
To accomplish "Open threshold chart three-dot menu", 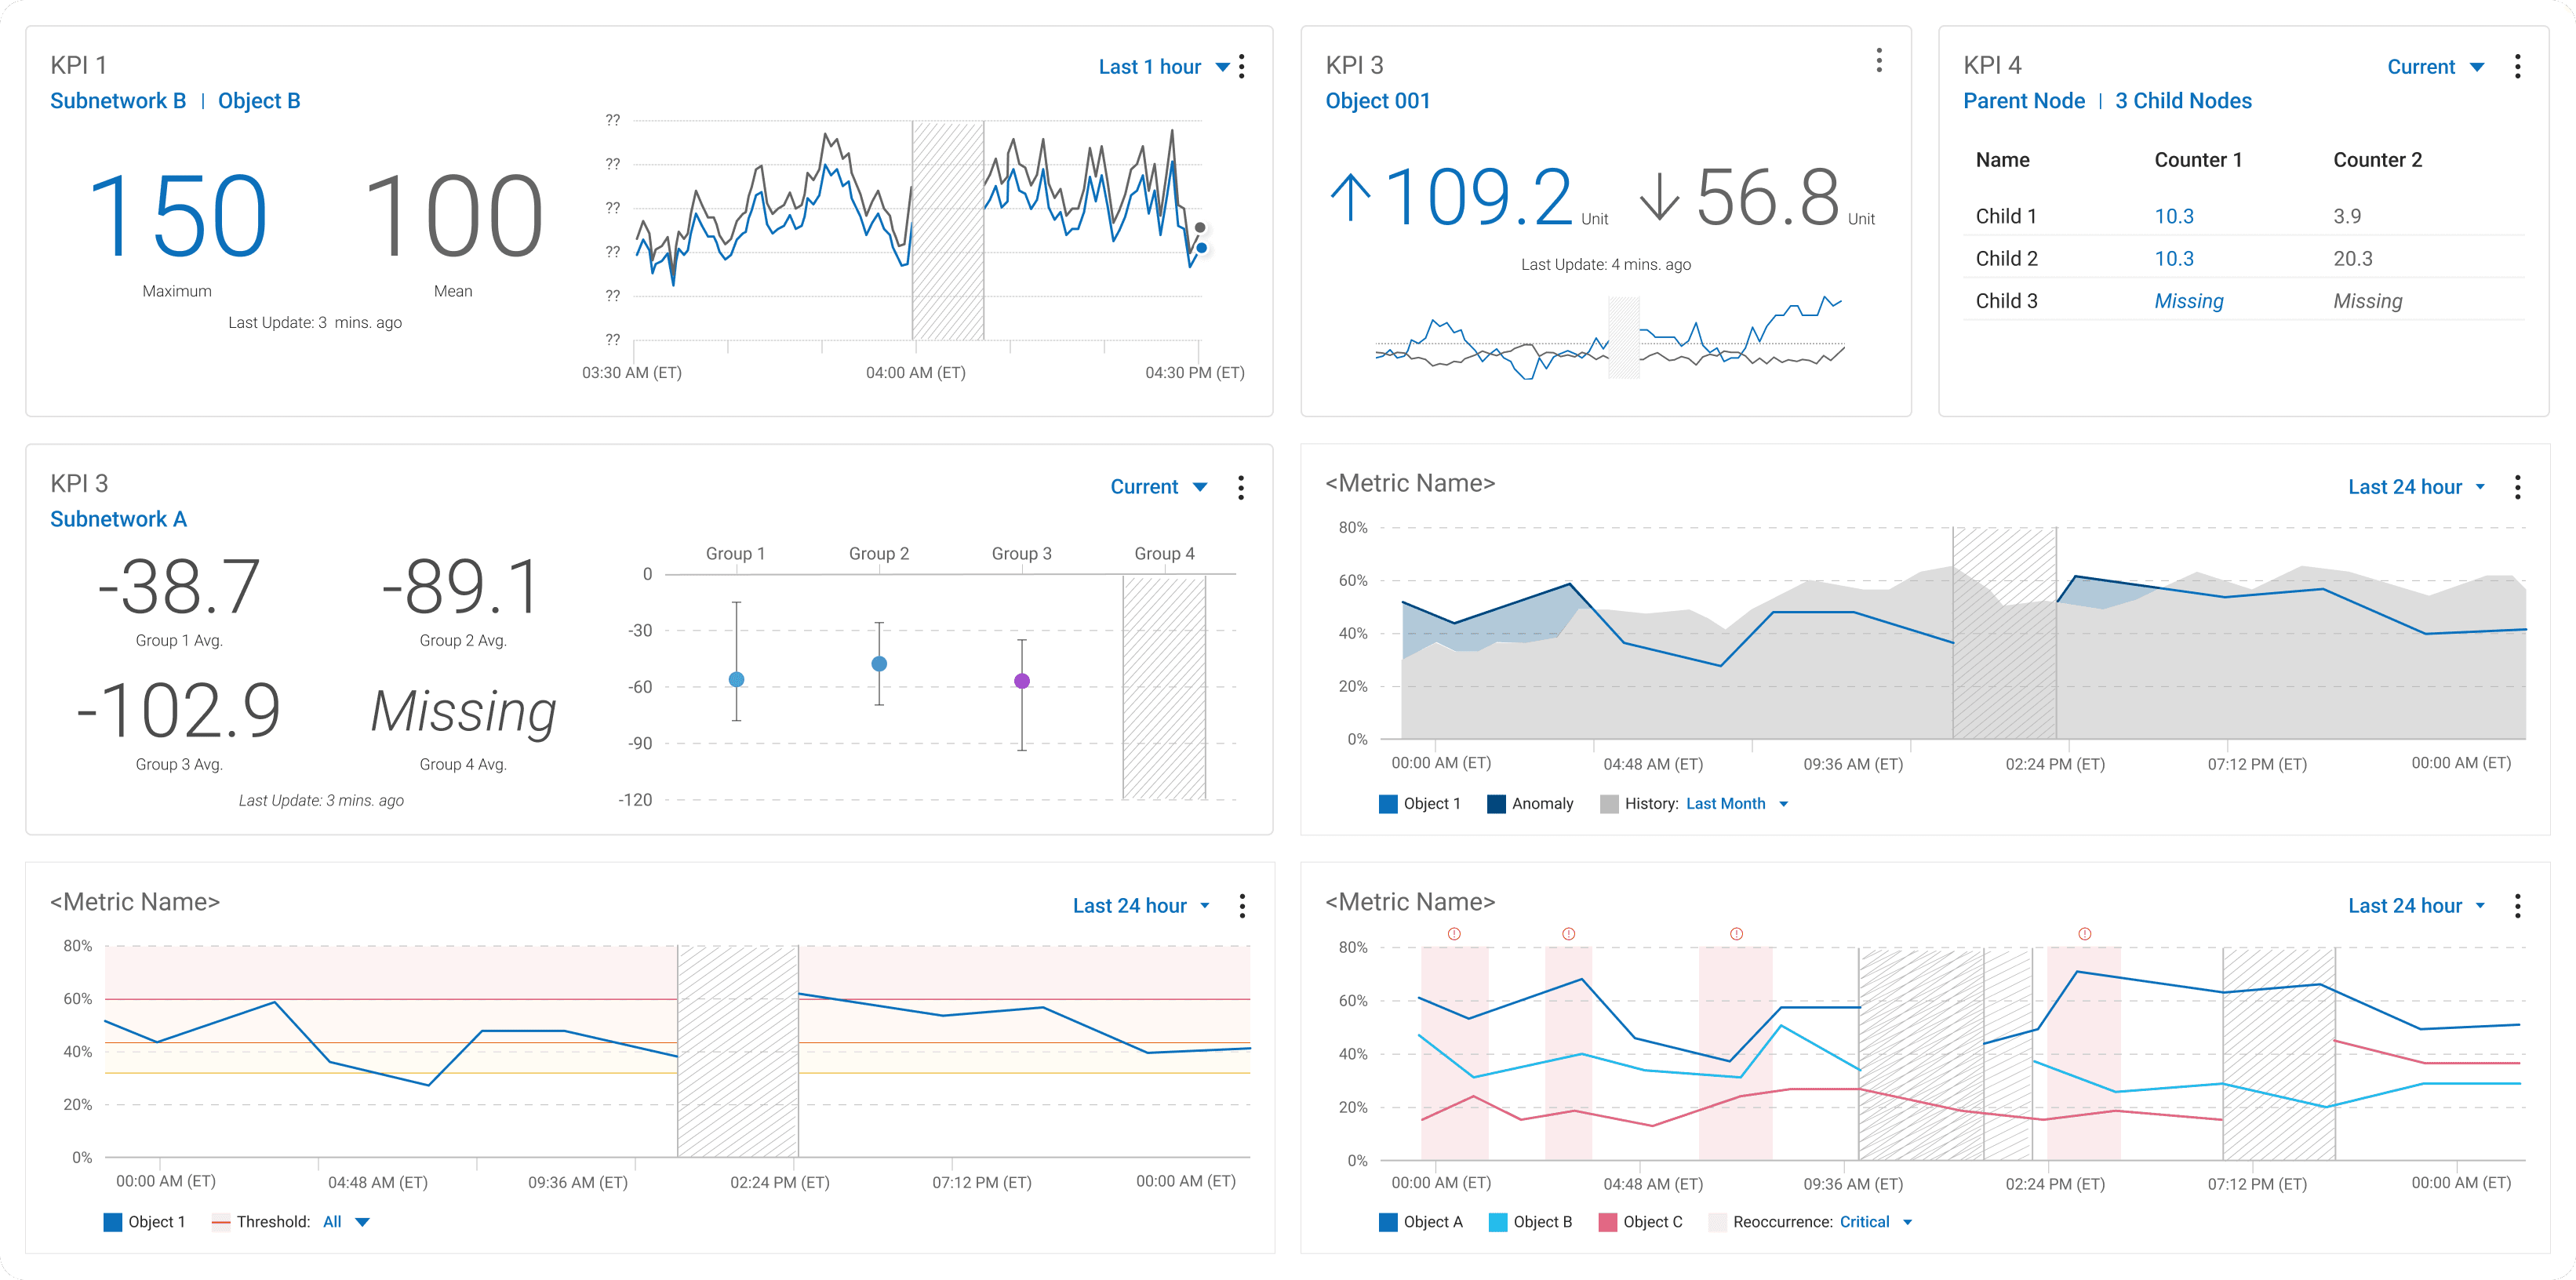I will (x=1242, y=906).
